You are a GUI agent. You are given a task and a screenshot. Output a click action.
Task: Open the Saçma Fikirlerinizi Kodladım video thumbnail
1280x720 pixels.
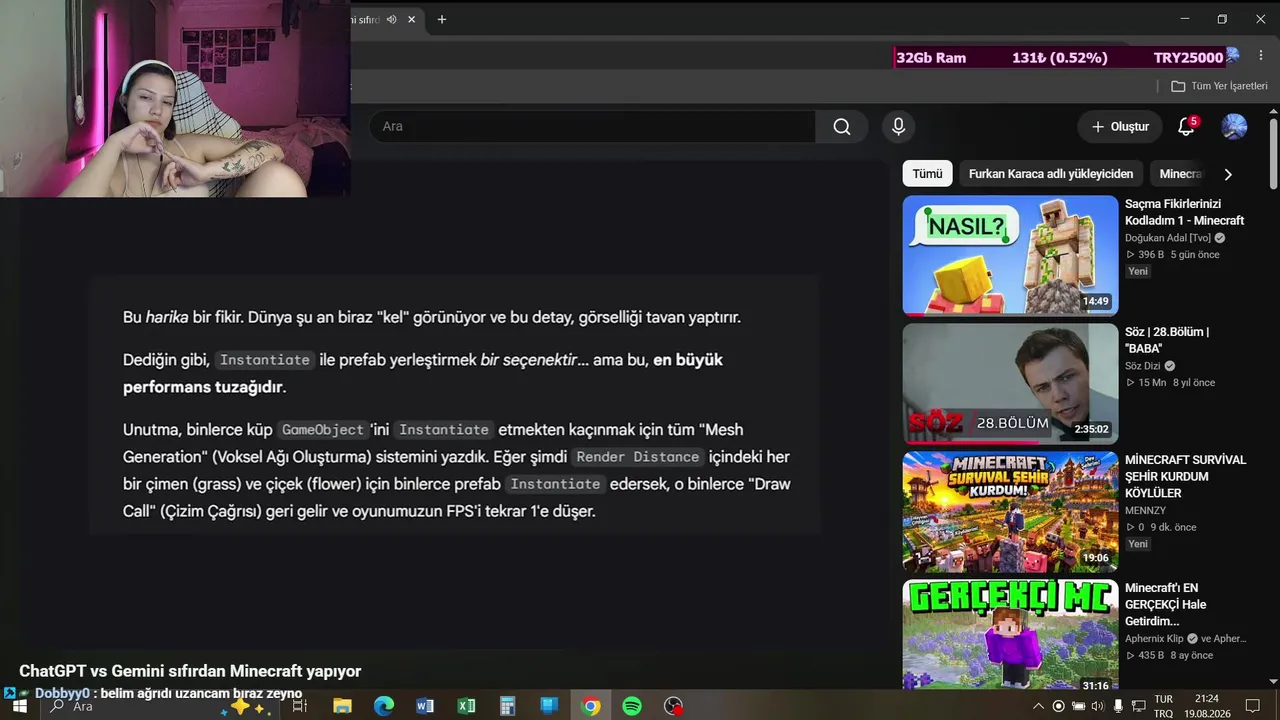[x=1010, y=255]
